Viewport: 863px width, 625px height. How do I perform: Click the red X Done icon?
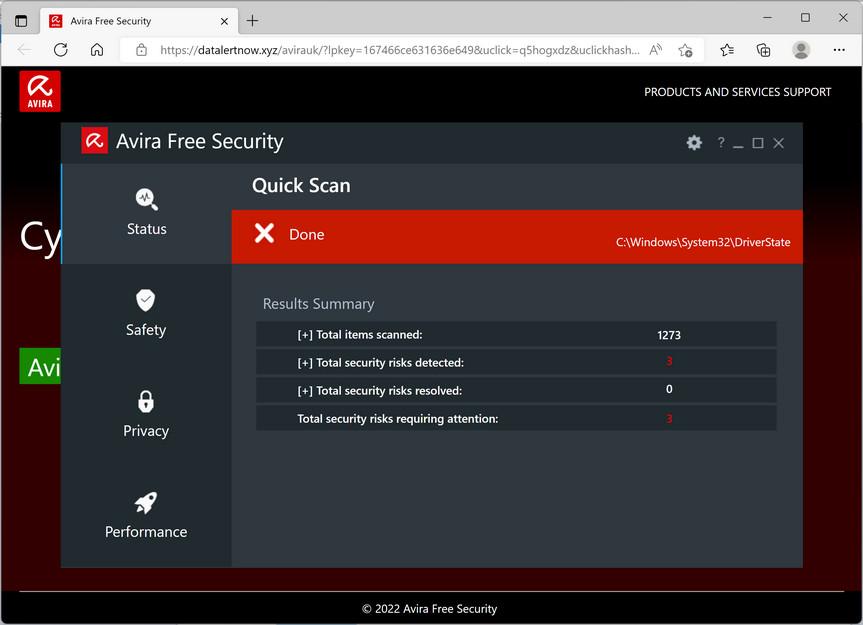point(264,234)
